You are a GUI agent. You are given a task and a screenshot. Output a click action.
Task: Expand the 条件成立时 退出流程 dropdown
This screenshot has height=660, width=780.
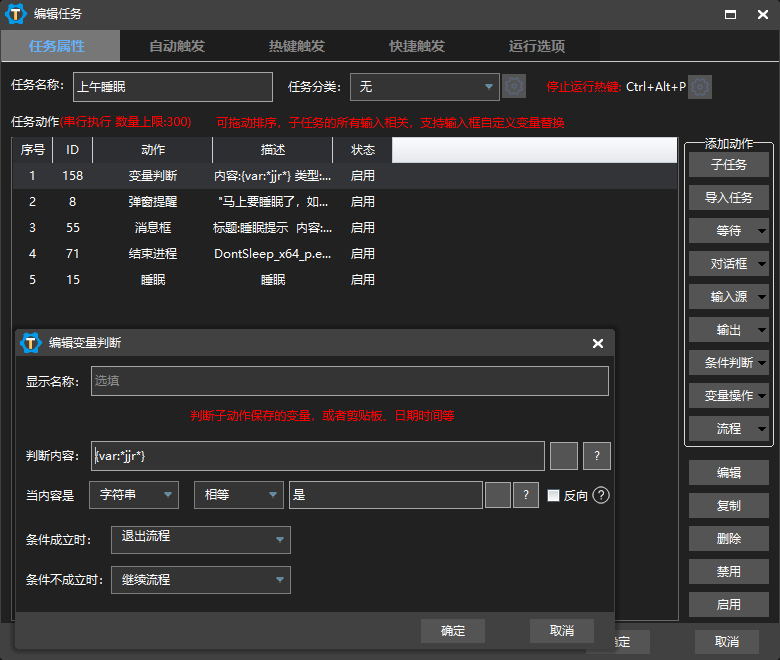click(200, 540)
